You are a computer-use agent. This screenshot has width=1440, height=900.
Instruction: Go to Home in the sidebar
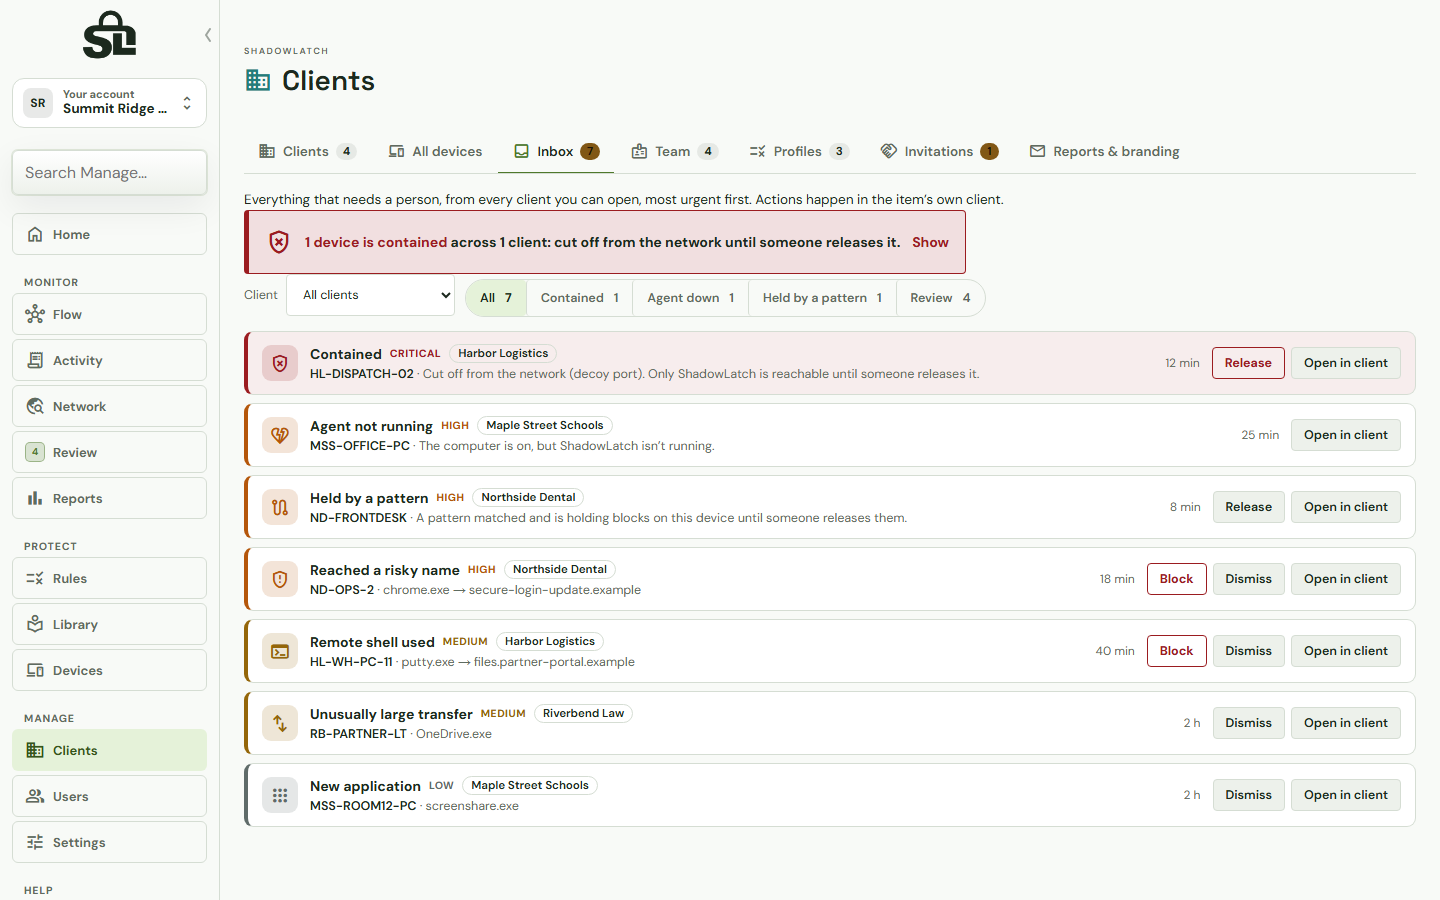109,234
